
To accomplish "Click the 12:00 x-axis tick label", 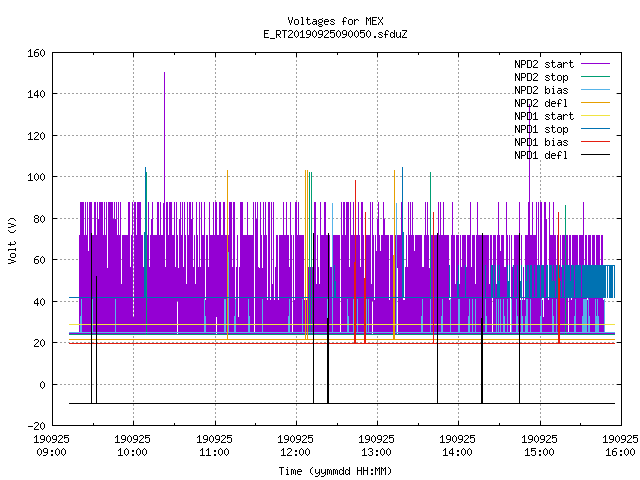I will coord(295,452).
